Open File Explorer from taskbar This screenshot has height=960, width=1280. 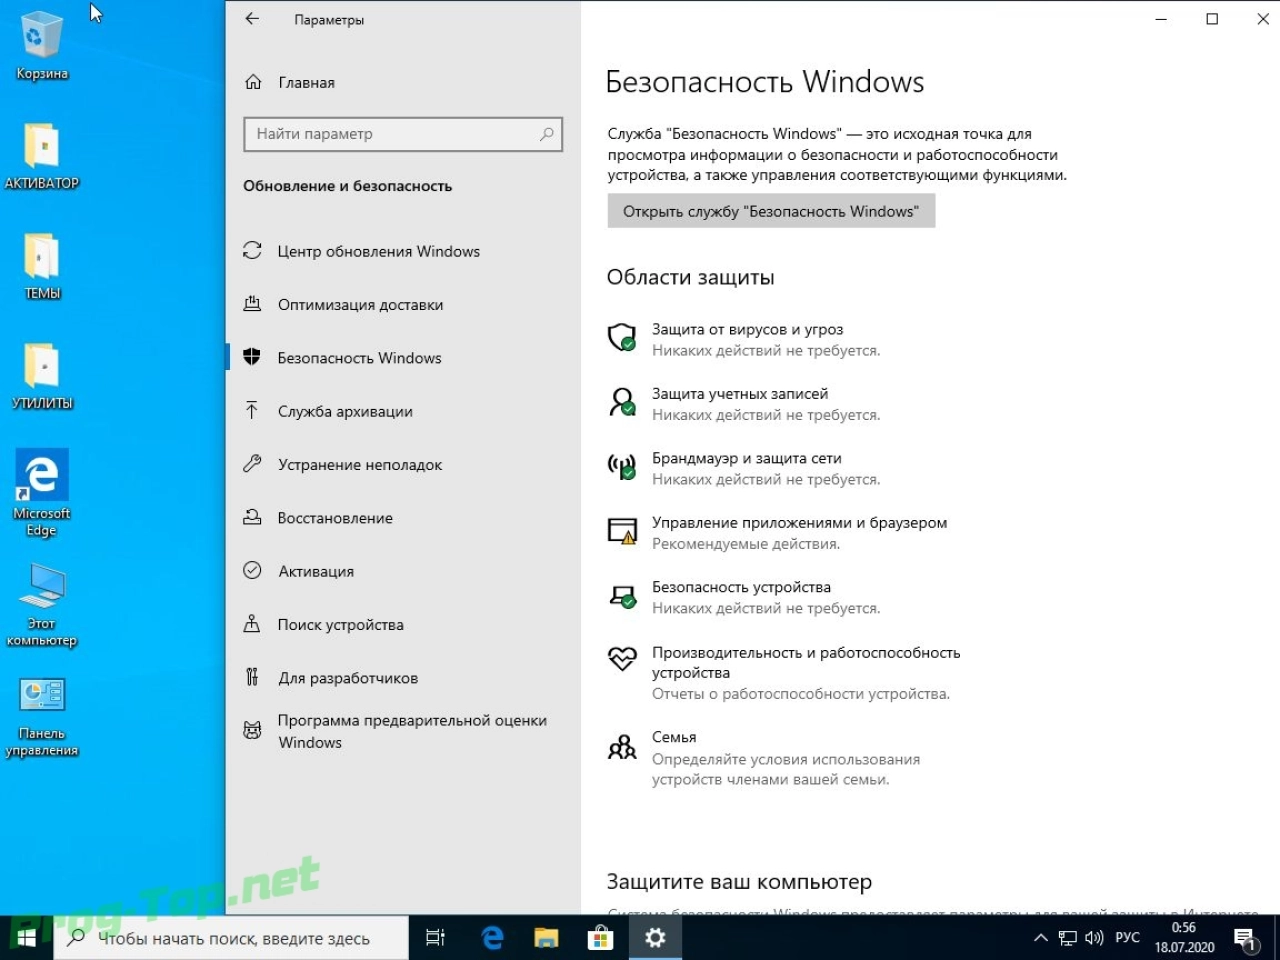coord(546,938)
